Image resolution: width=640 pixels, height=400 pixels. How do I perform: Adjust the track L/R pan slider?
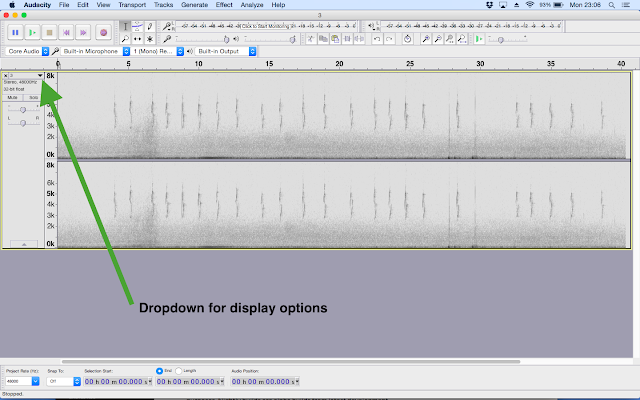pos(23,123)
